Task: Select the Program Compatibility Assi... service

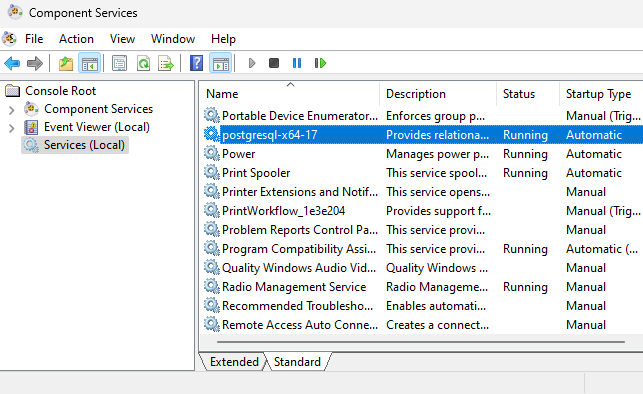Action: [x=299, y=249]
